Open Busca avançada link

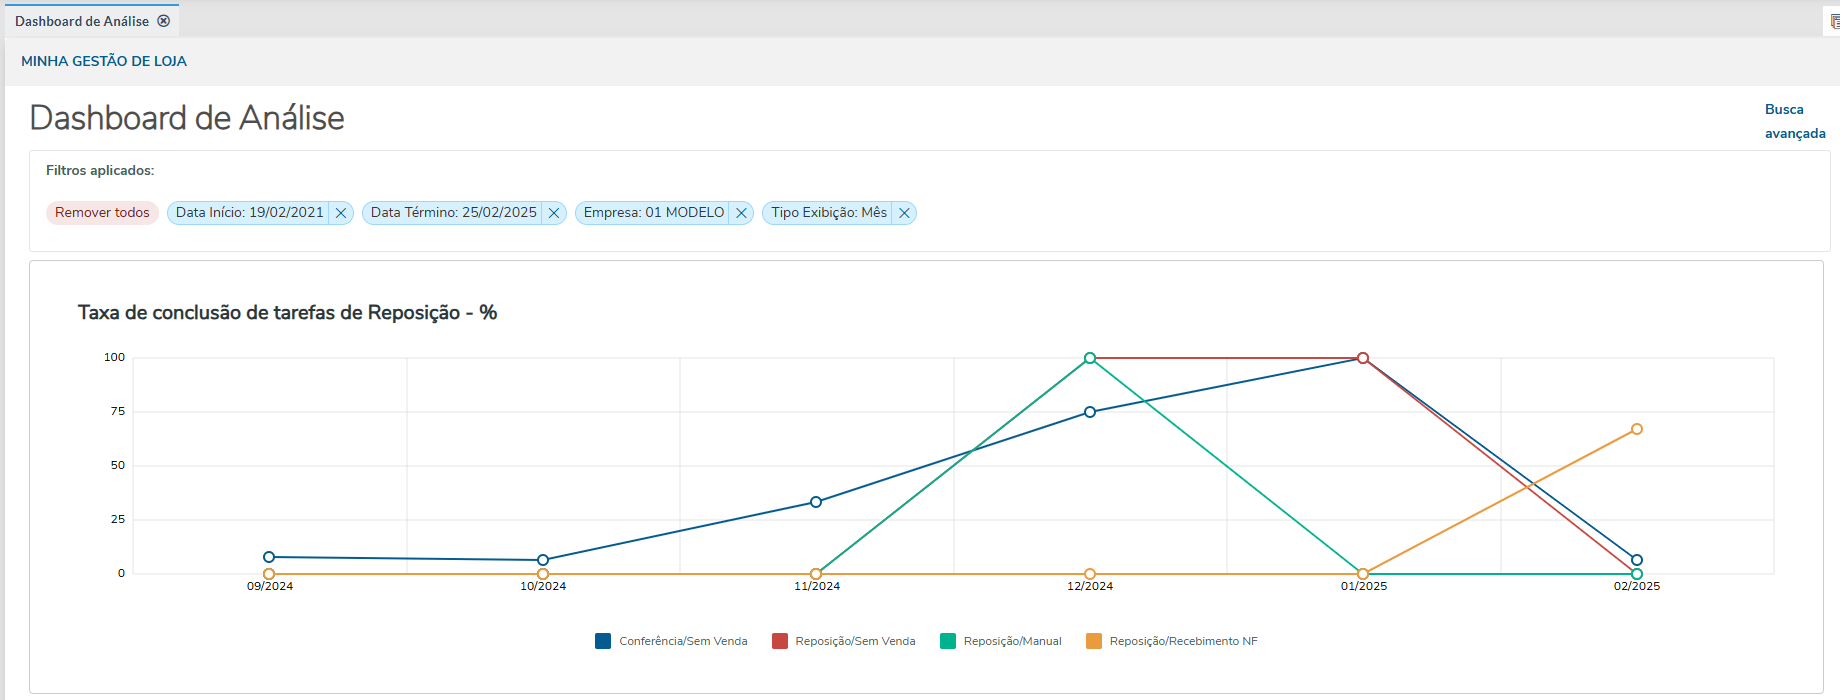[x=1794, y=121]
